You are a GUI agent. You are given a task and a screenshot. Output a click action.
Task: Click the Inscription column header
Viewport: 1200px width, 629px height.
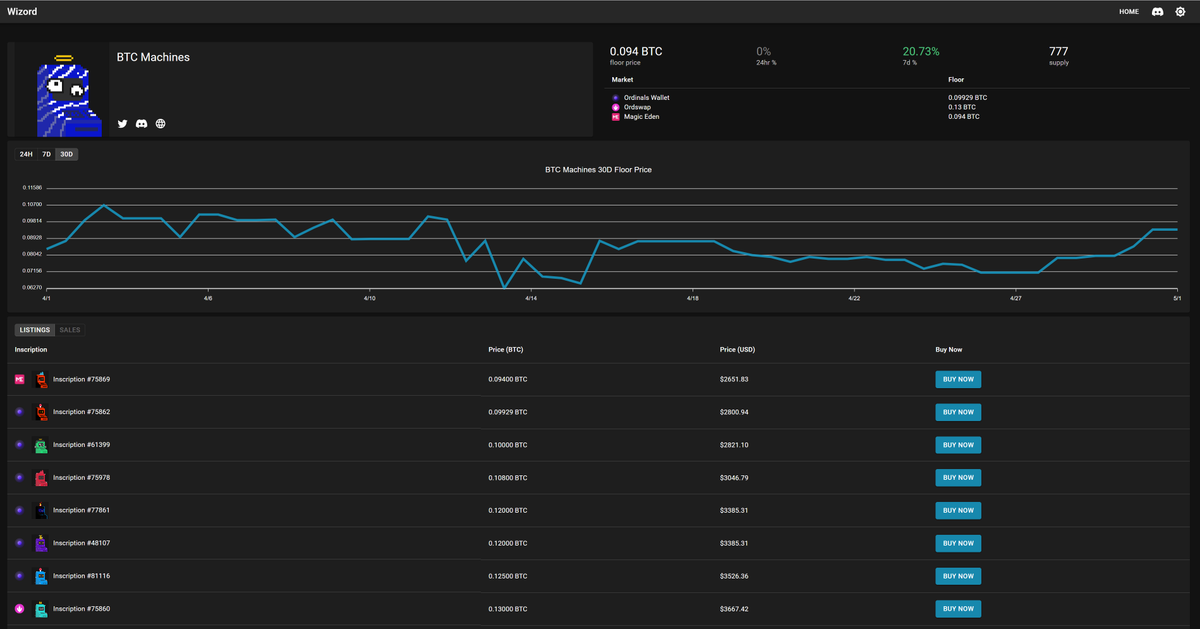(x=31, y=350)
